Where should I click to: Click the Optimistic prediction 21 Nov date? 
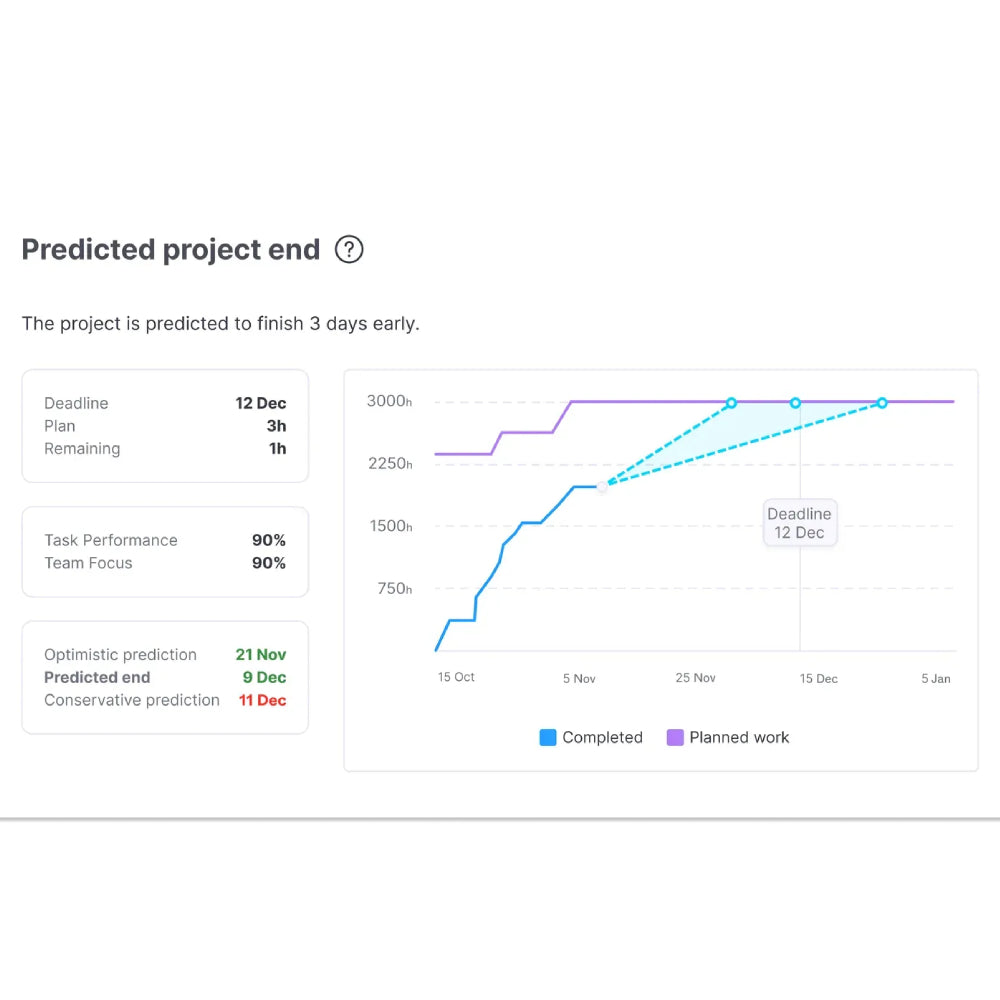point(260,655)
